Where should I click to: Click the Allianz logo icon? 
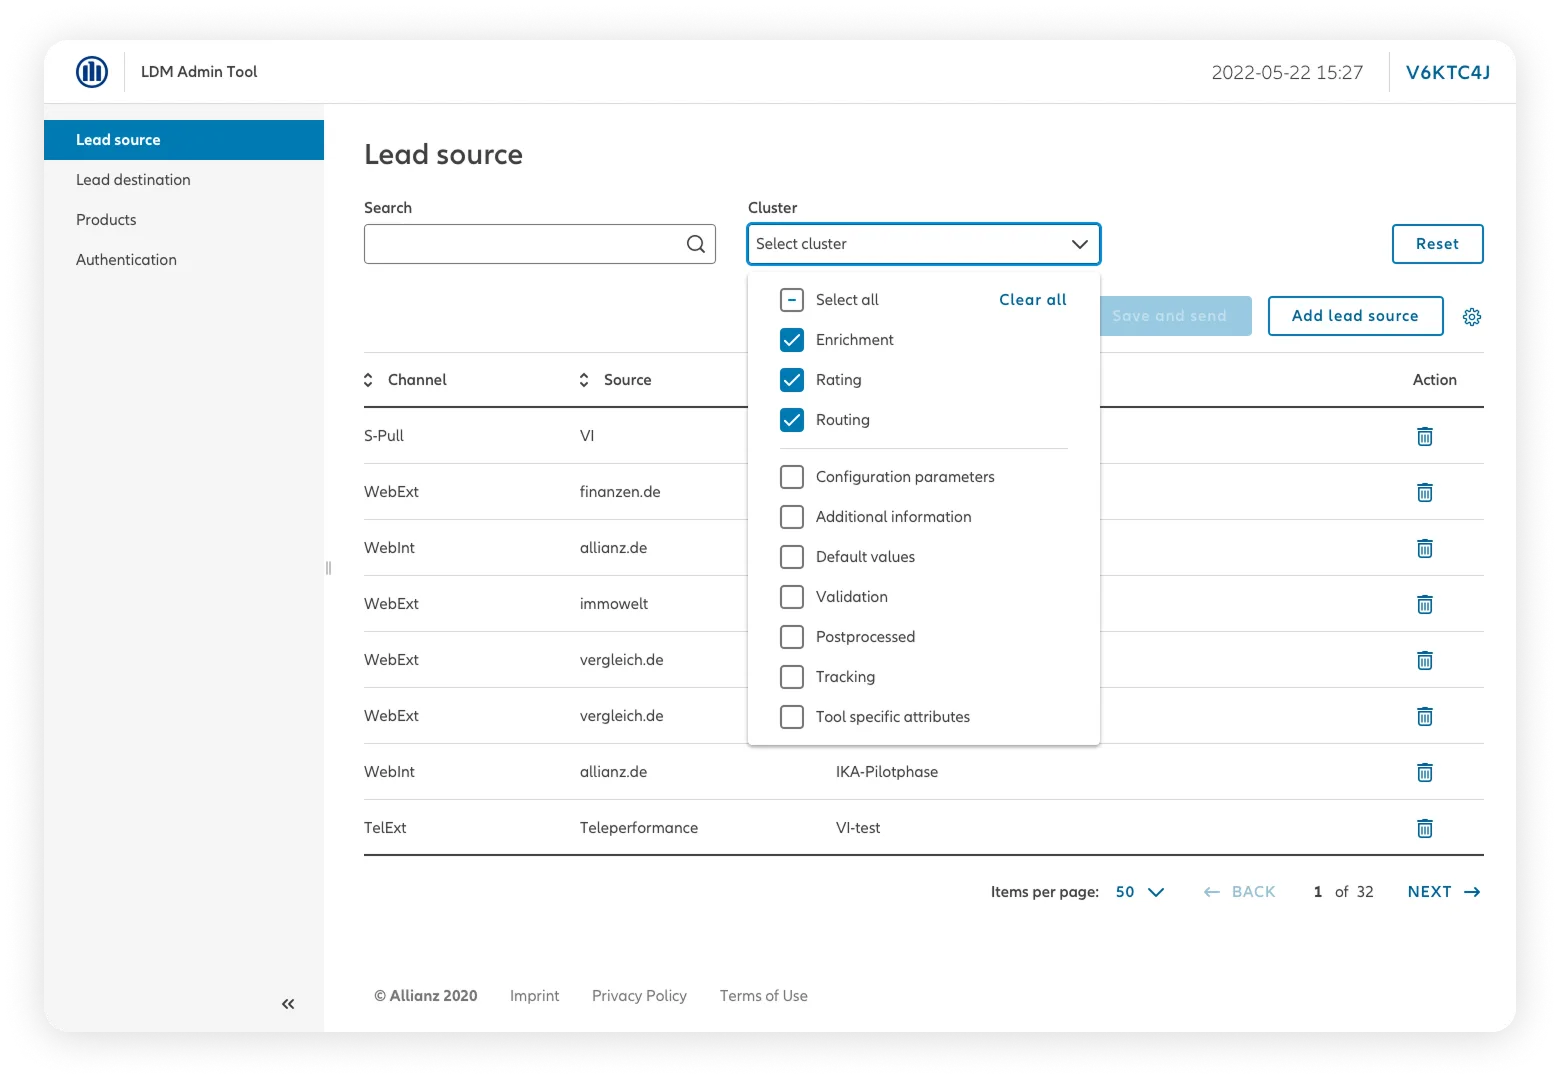92,72
